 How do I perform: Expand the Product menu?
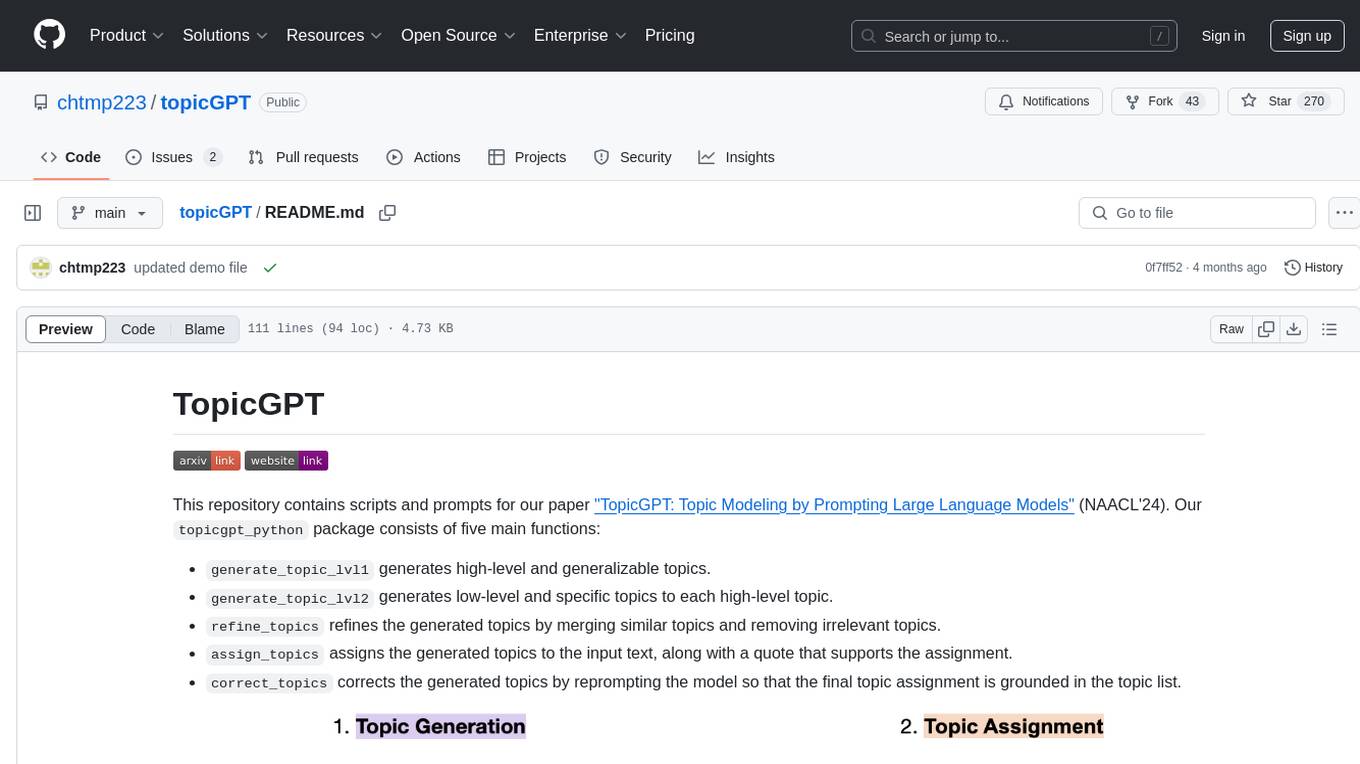[127, 35]
